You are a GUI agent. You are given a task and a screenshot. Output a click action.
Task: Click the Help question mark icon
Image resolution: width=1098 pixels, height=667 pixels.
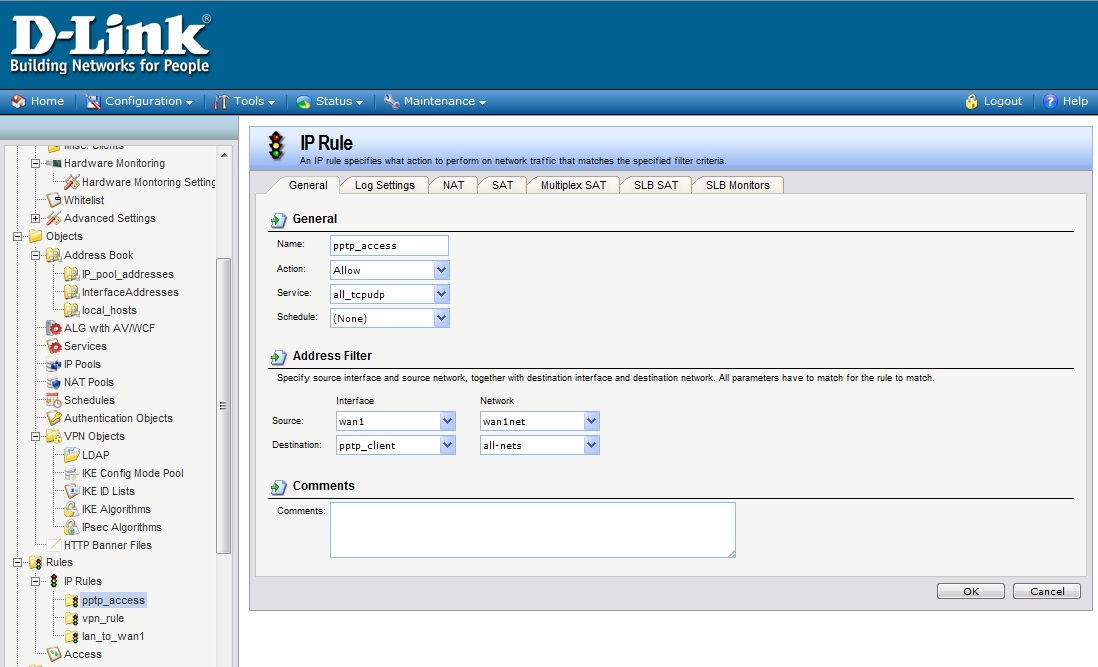coord(1050,101)
